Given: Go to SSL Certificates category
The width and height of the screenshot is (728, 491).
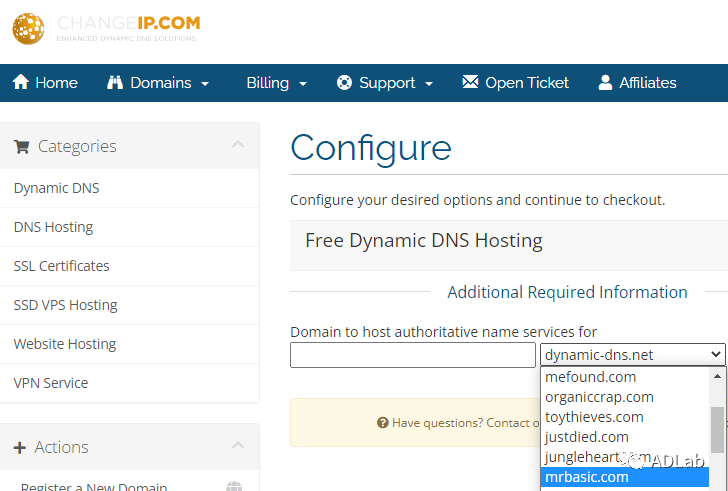Looking at the screenshot, I should point(61,266).
